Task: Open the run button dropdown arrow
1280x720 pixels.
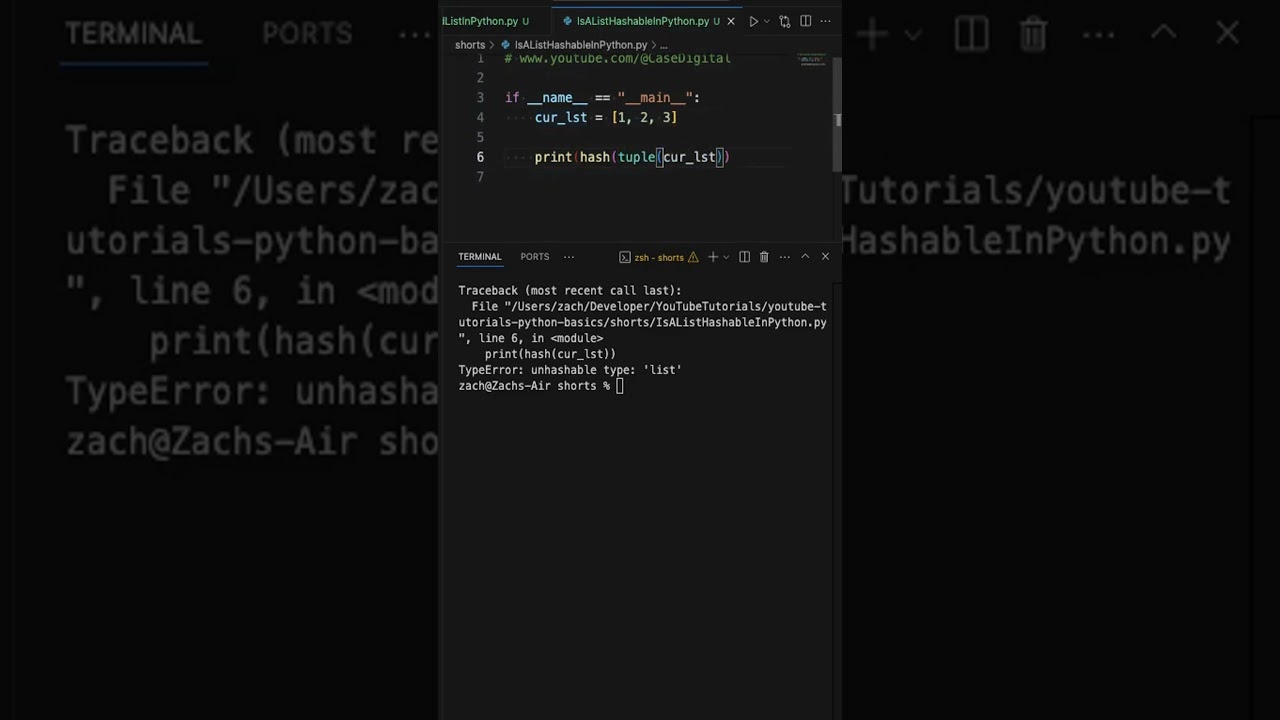Action: (767, 21)
